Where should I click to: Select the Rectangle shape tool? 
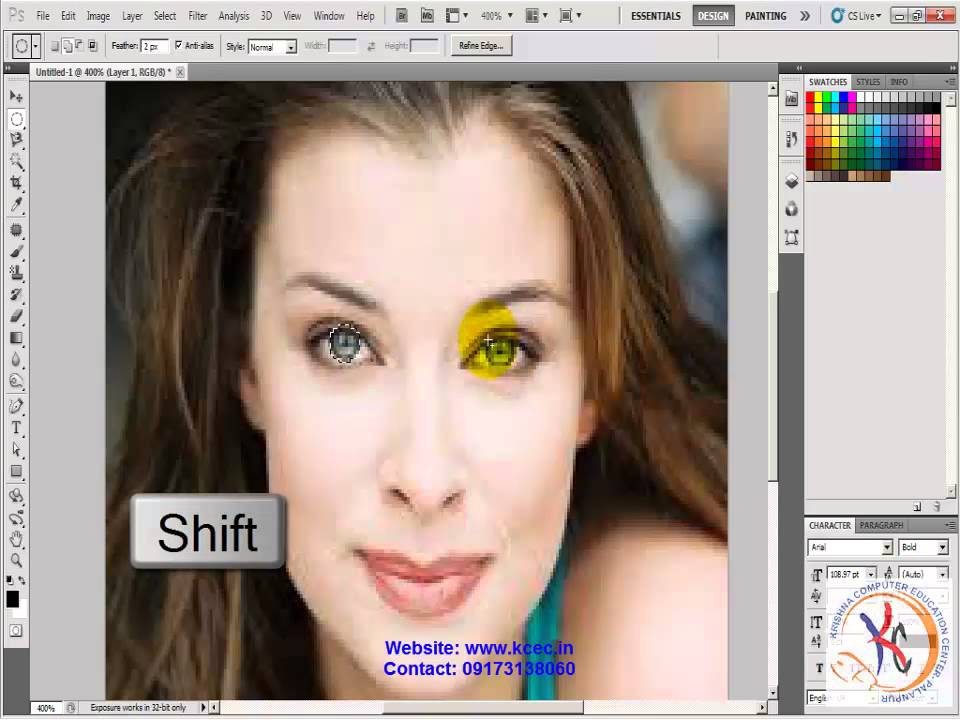(17, 471)
